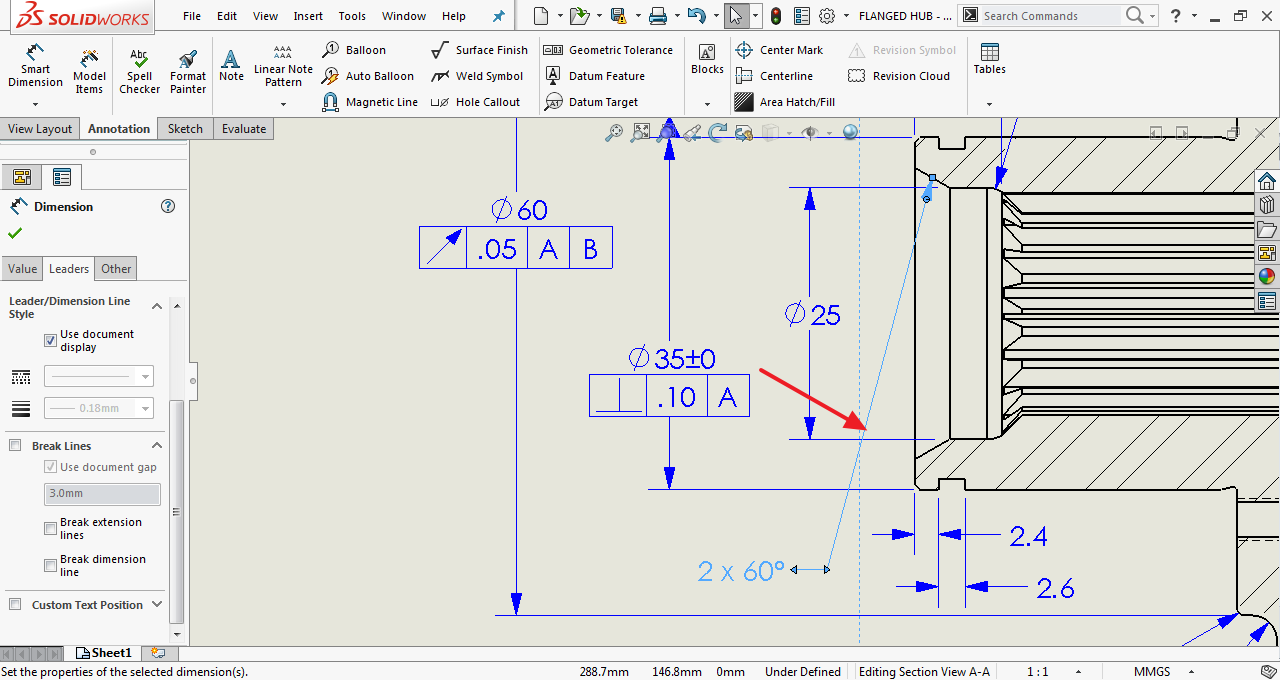Switch to the Sketch tab
The height and width of the screenshot is (680, 1280).
coord(185,129)
